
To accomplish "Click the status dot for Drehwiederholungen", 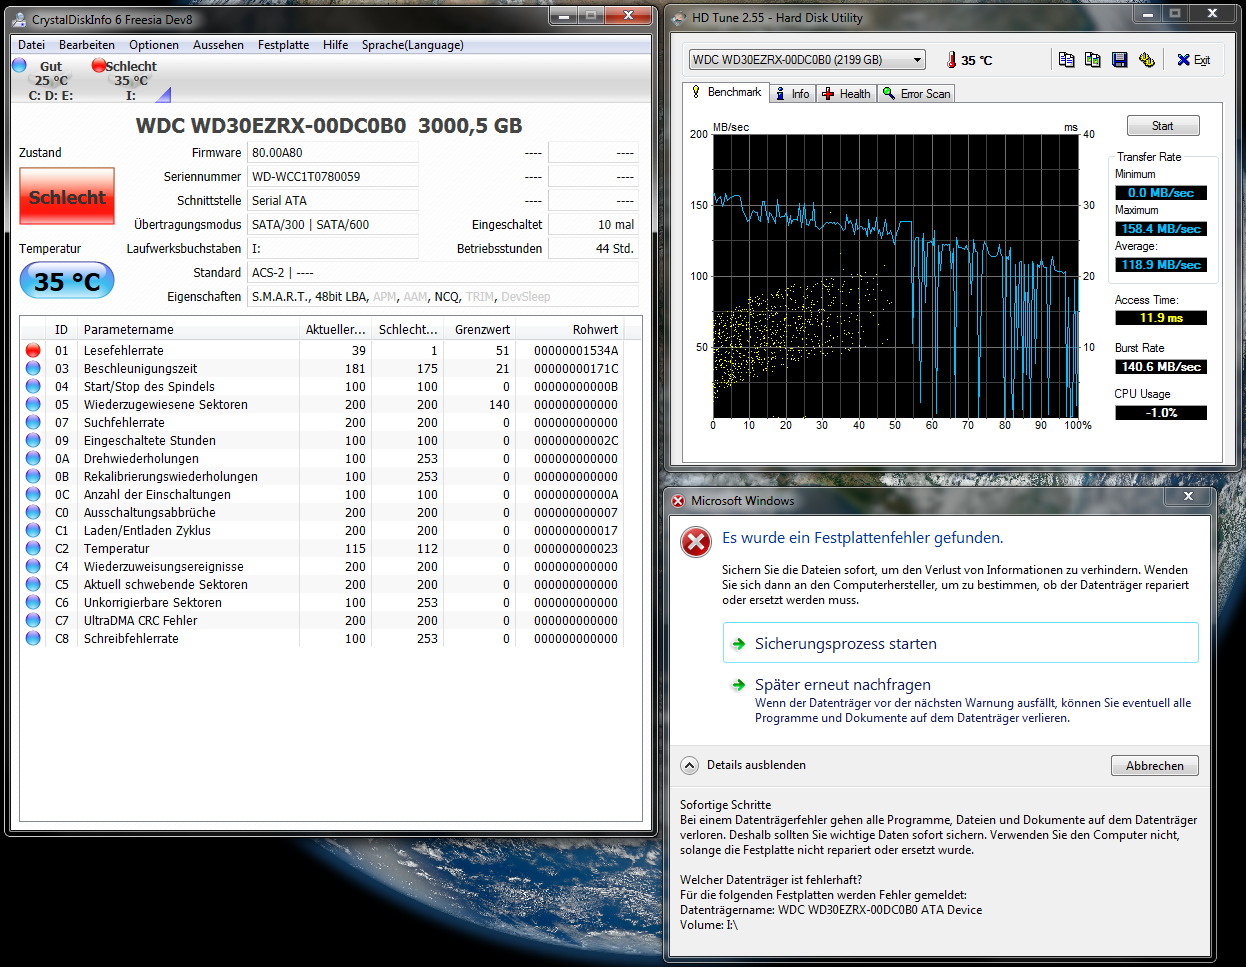I will 33,459.
